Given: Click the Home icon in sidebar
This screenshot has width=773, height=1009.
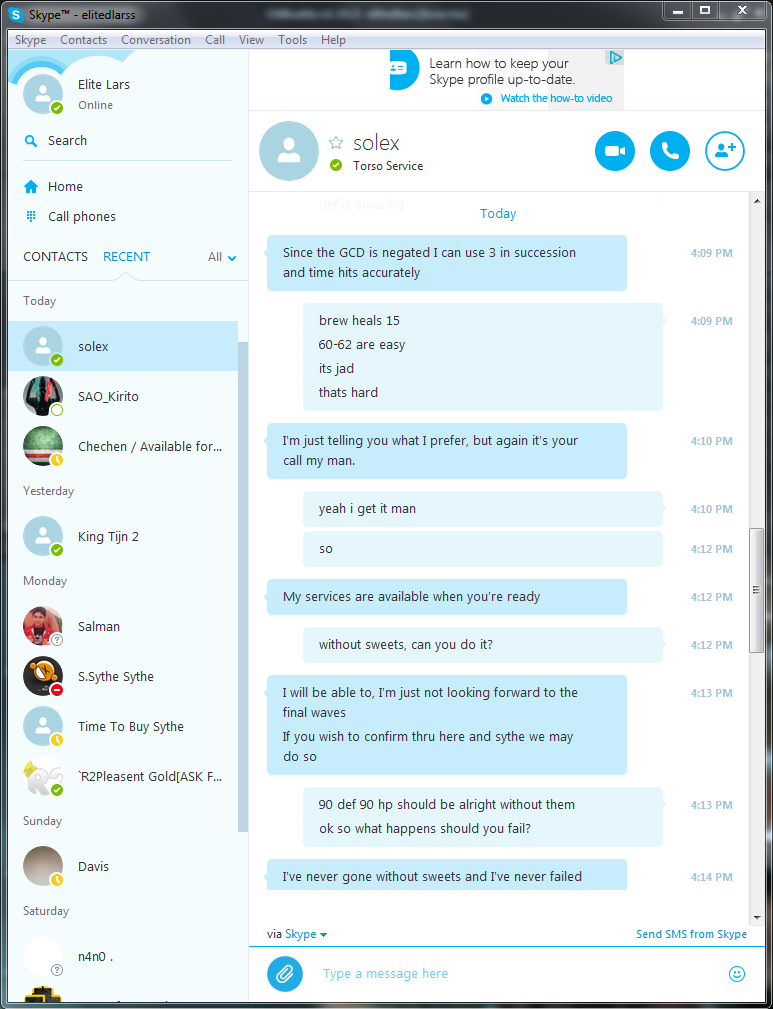Looking at the screenshot, I should [31, 187].
